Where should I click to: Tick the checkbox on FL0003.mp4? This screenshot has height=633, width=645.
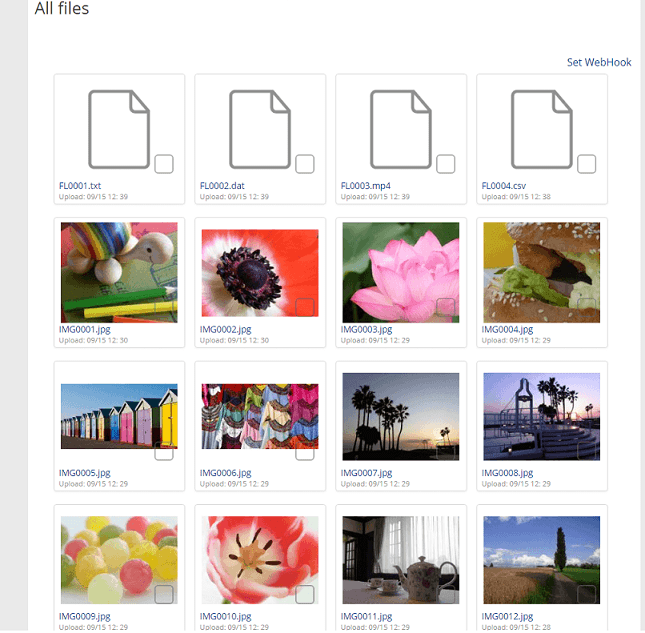coord(446,164)
